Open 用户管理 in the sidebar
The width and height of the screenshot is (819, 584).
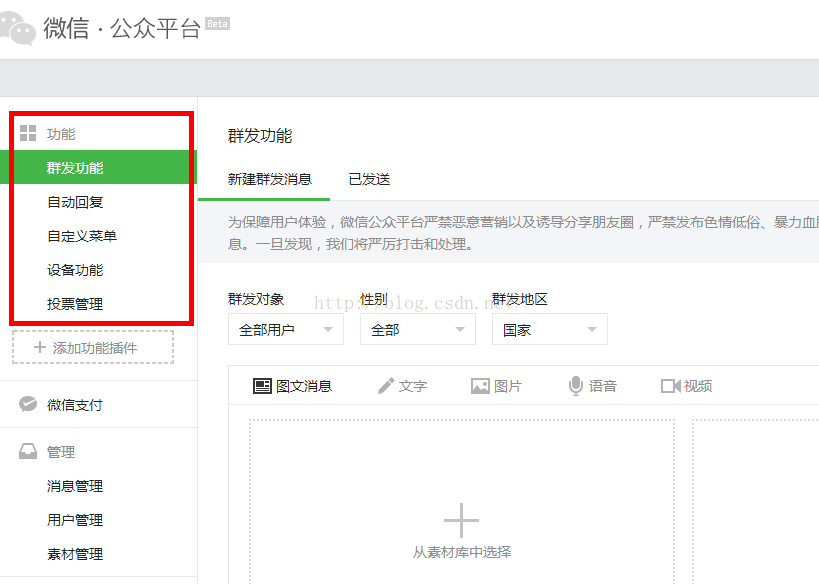click(x=75, y=520)
